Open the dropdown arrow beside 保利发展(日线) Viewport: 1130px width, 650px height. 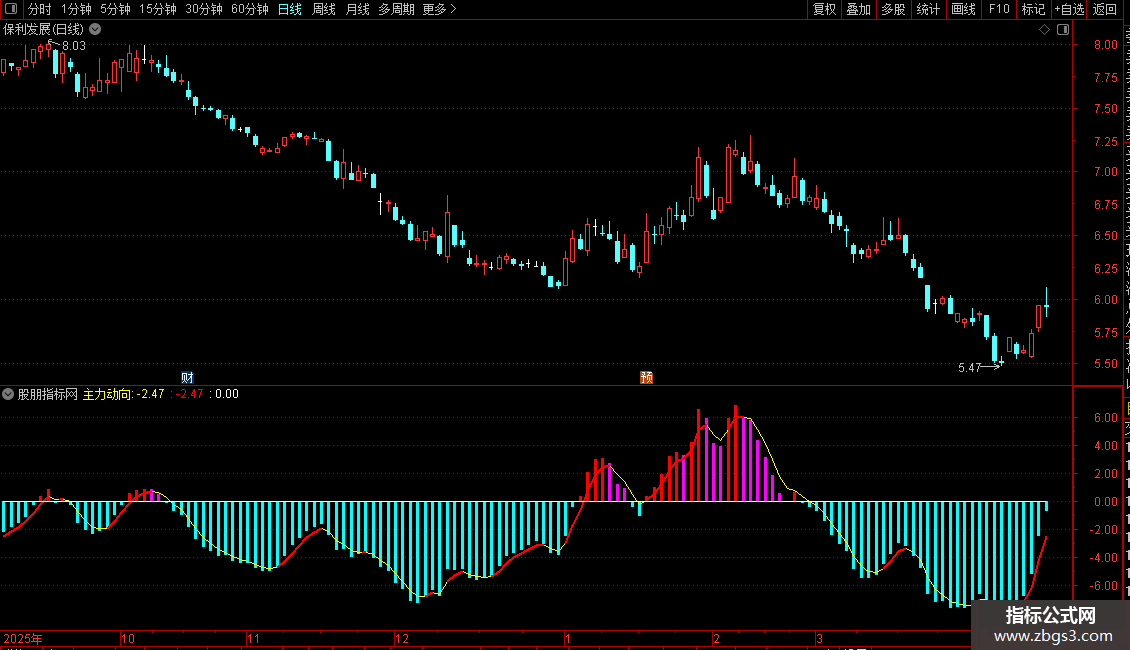pyautogui.click(x=95, y=30)
